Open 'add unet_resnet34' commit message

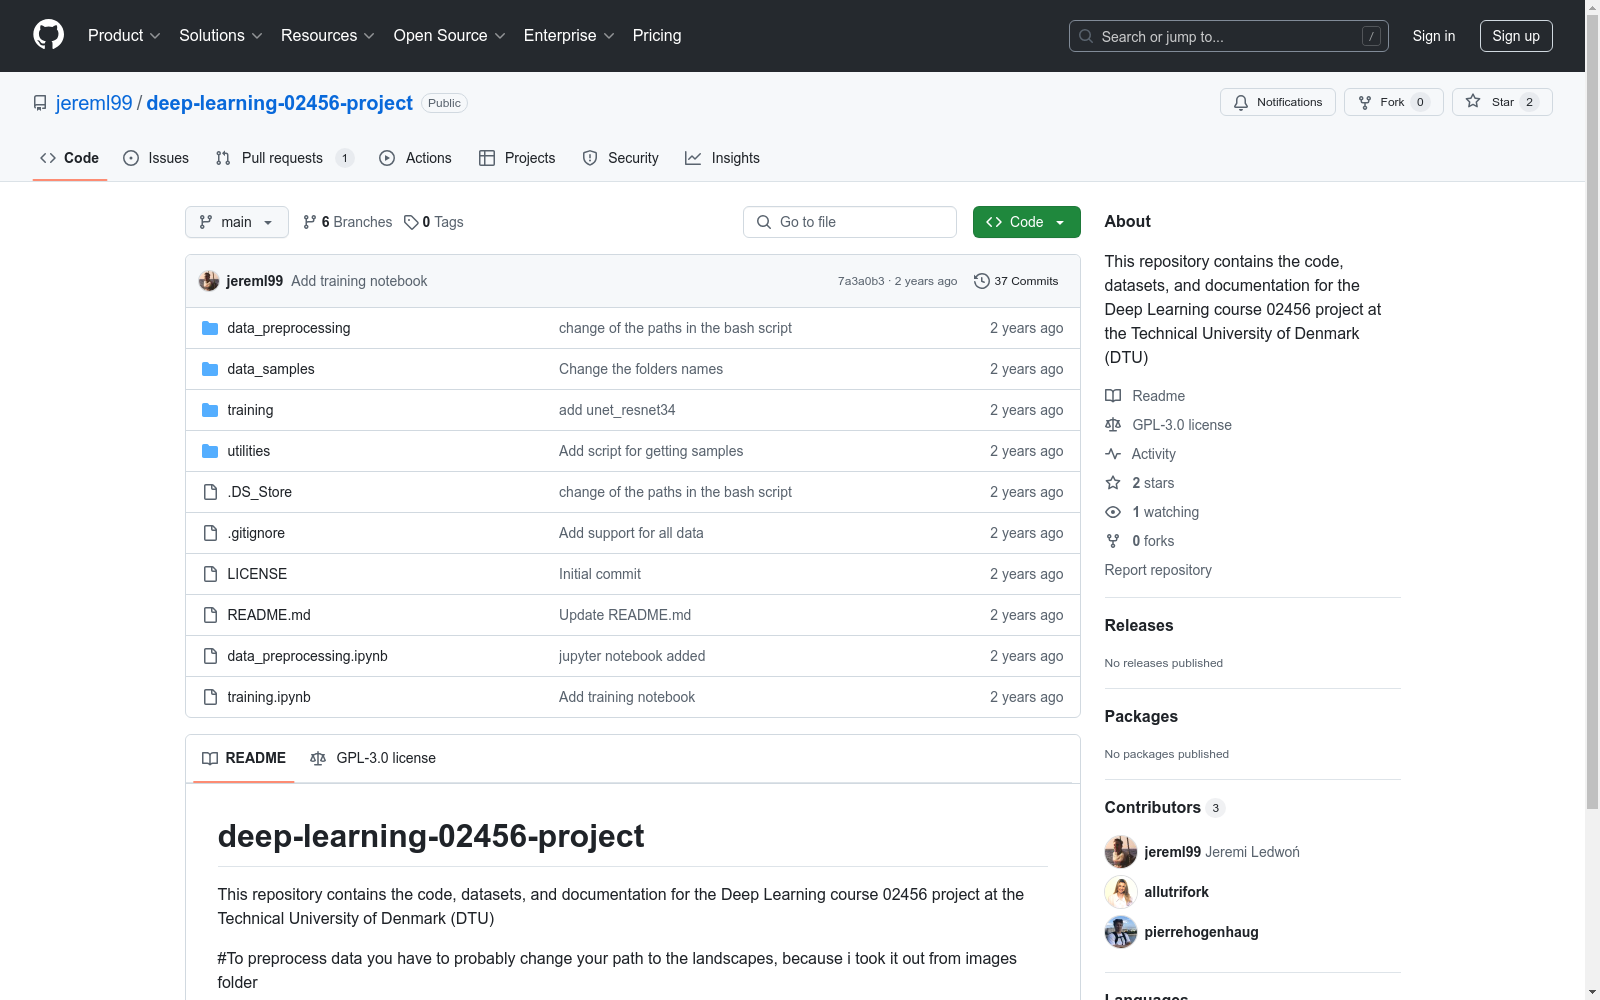pyautogui.click(x=617, y=410)
